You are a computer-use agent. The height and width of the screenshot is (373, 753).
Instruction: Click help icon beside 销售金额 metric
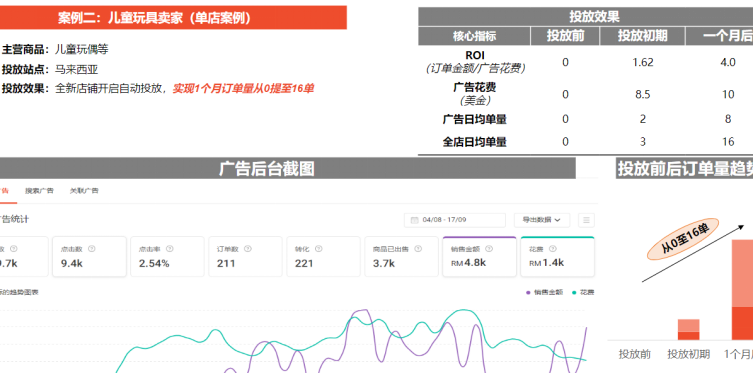click(489, 249)
